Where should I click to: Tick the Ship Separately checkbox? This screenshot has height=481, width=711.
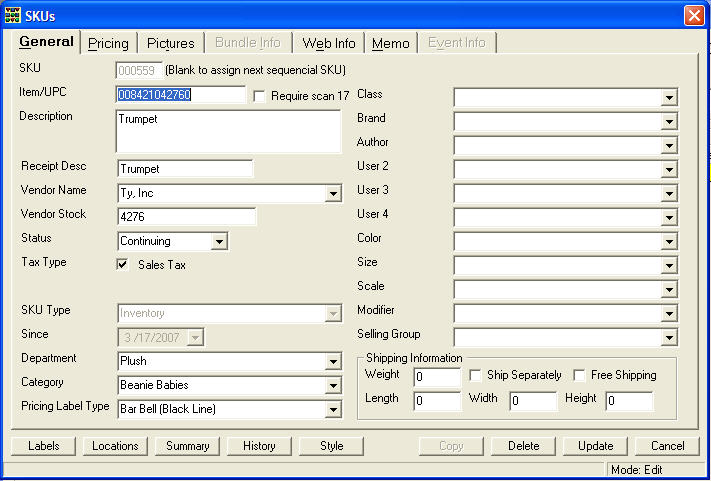coord(475,376)
